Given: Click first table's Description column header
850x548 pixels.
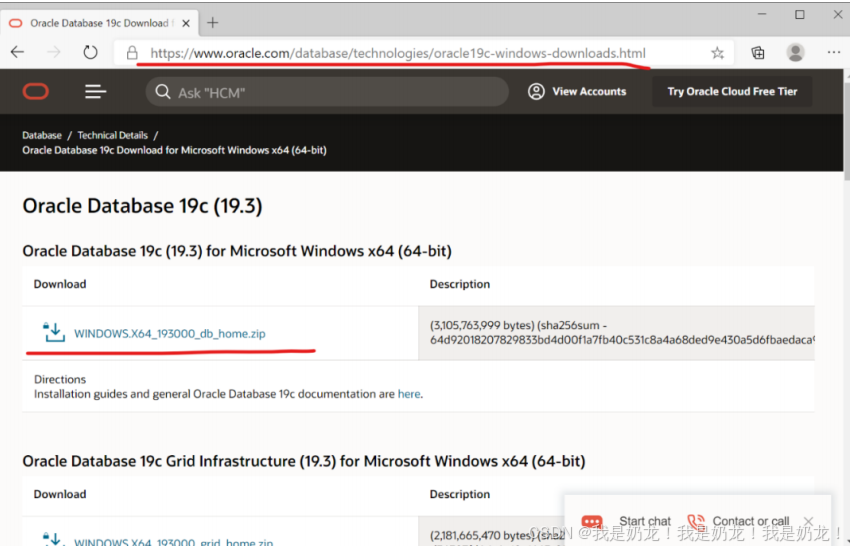Looking at the screenshot, I should (x=460, y=284).
